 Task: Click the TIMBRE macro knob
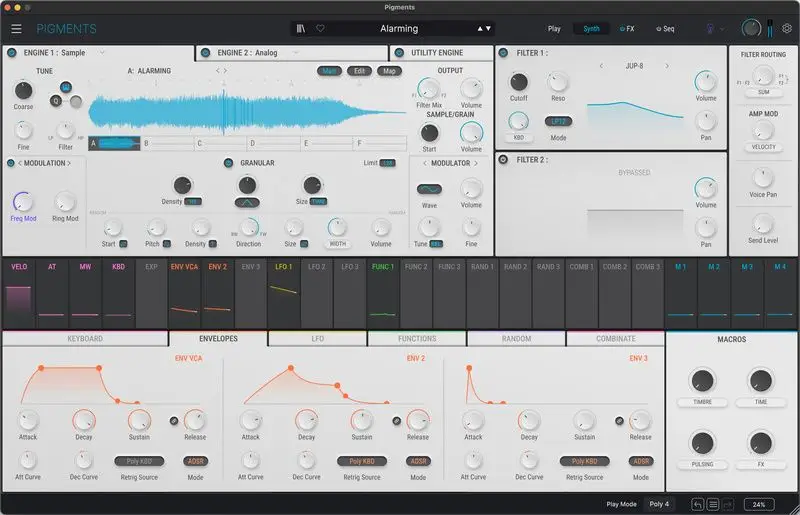pyautogui.click(x=702, y=381)
